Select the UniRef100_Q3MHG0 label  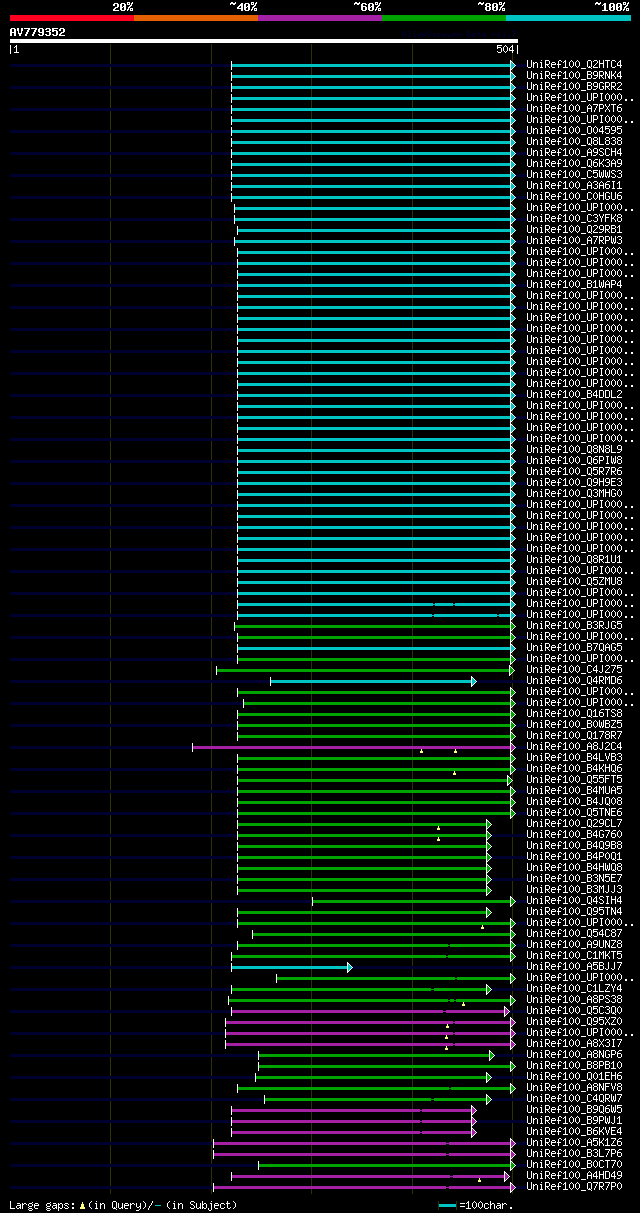574,493
